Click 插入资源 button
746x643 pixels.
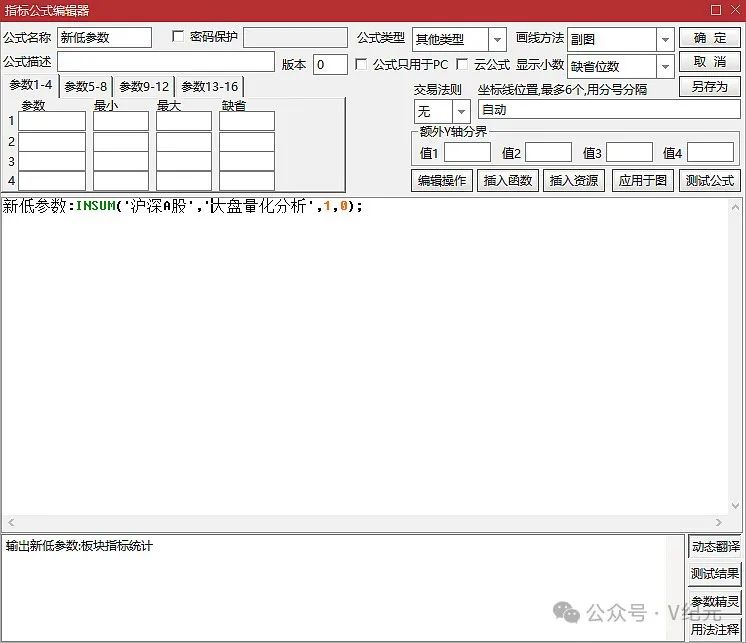pos(574,180)
